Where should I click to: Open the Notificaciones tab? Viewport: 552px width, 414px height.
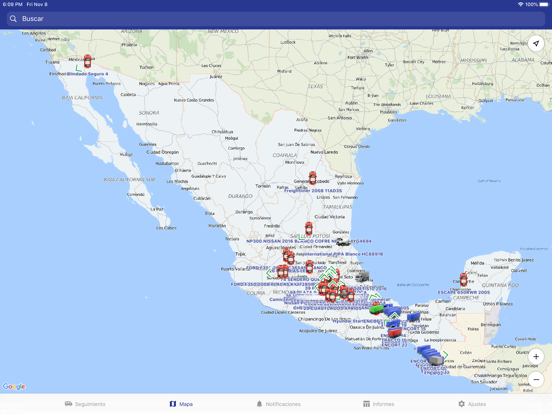click(x=278, y=404)
